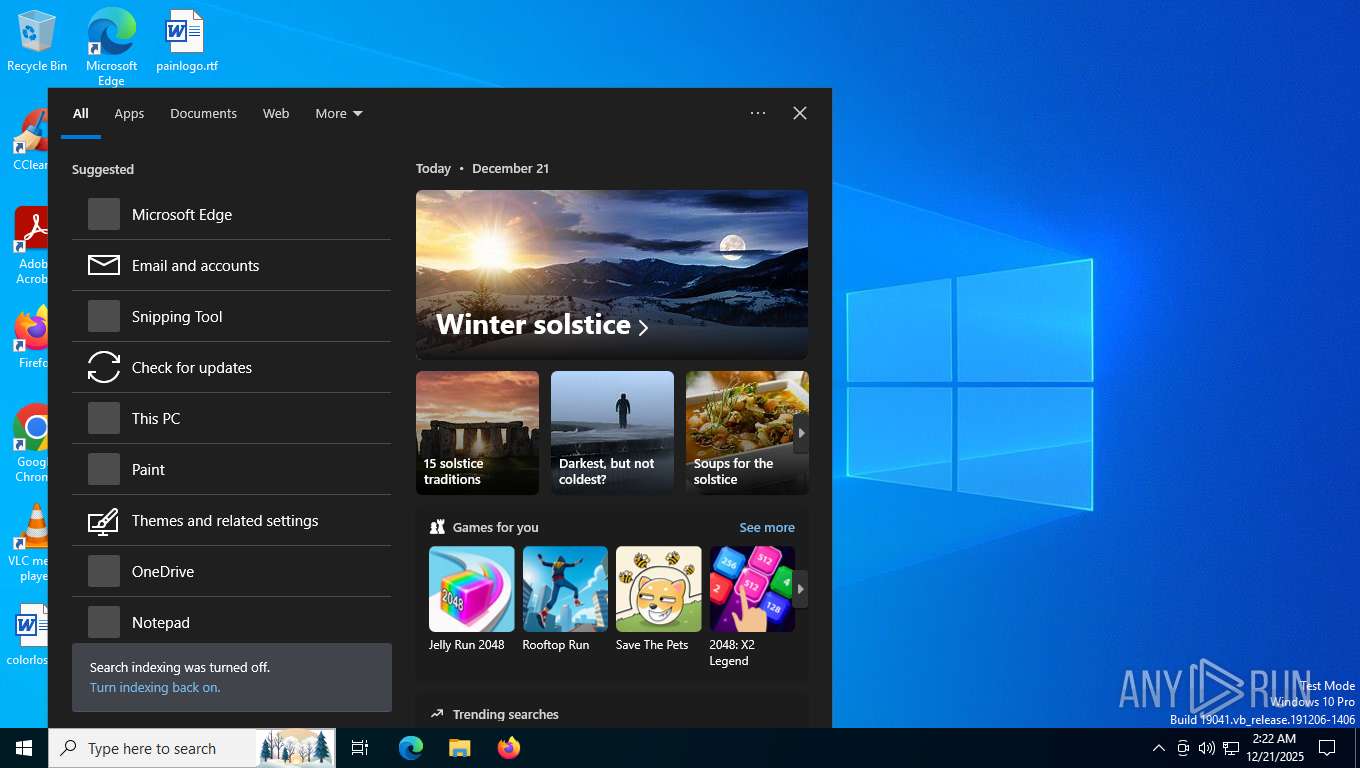
Task: Open the Winter solstice featured image
Action: pyautogui.click(x=612, y=274)
